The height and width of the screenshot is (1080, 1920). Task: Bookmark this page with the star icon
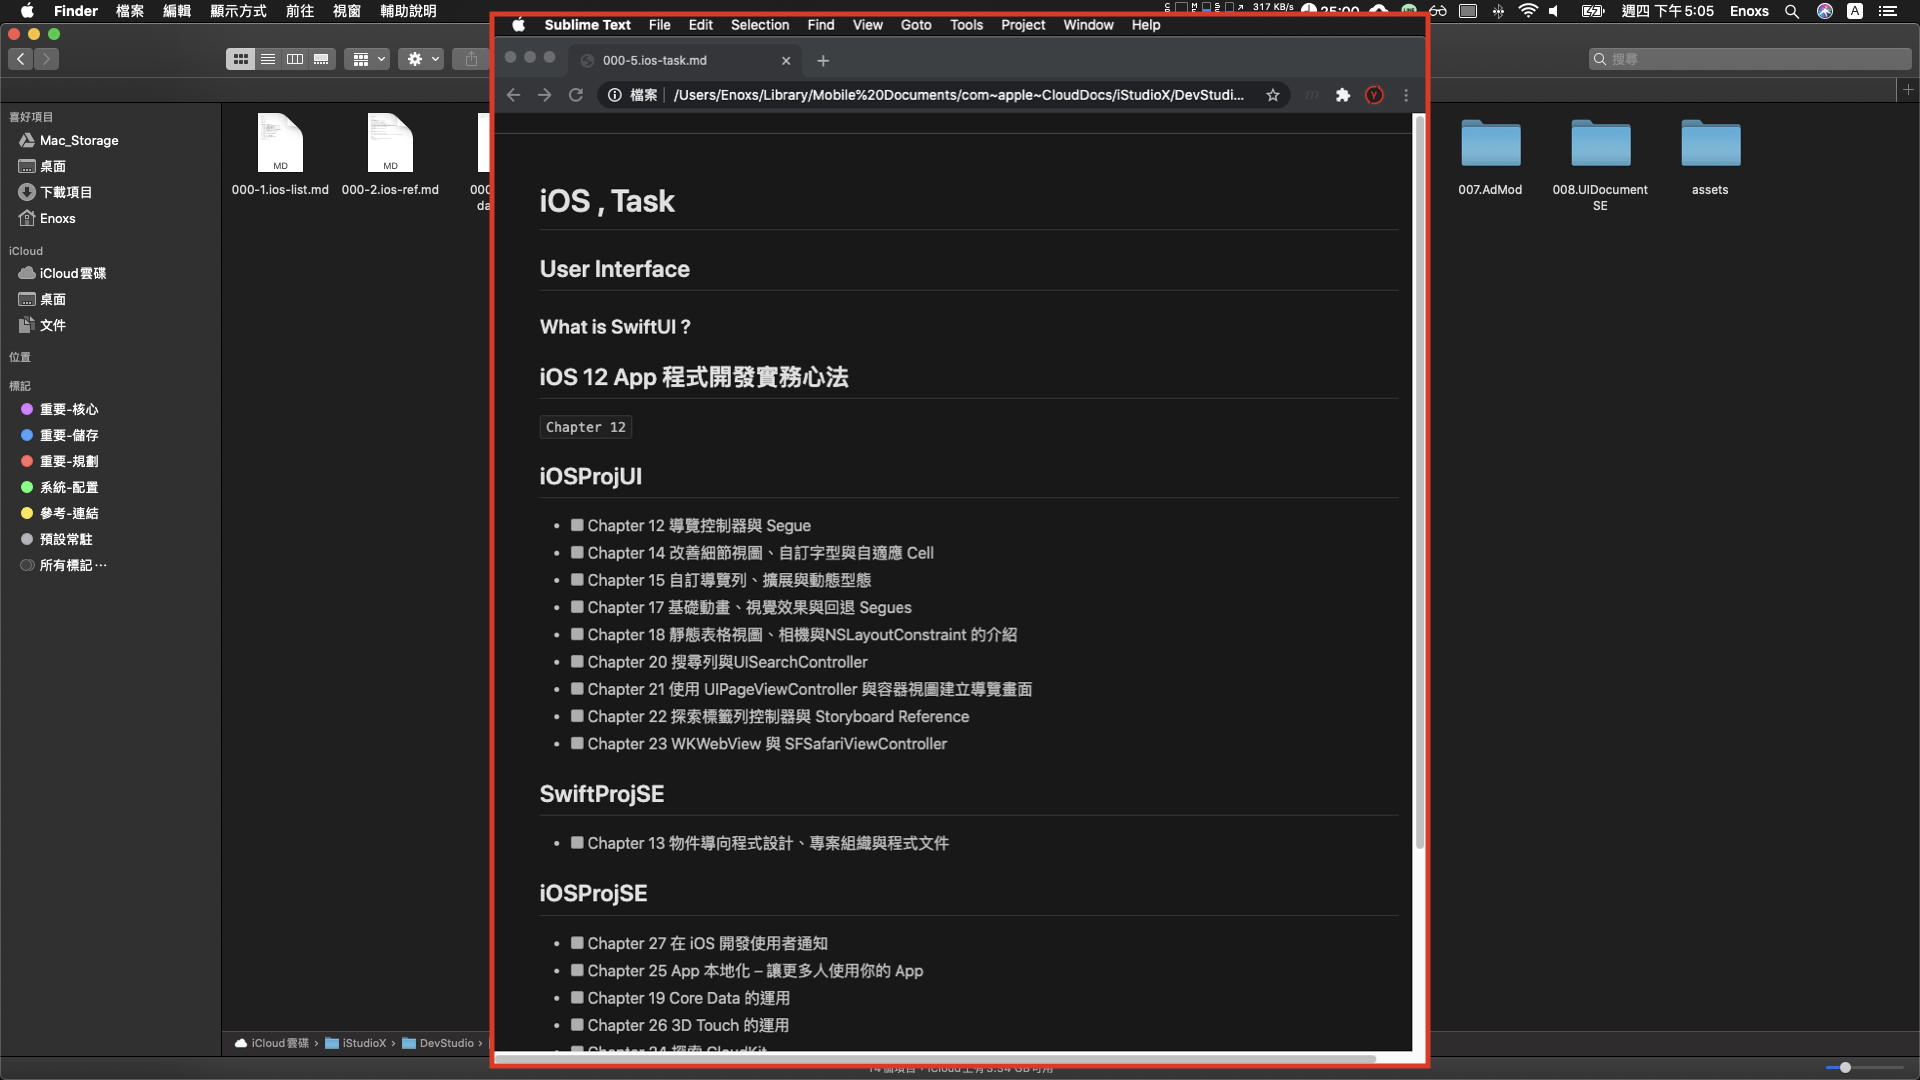point(1272,95)
